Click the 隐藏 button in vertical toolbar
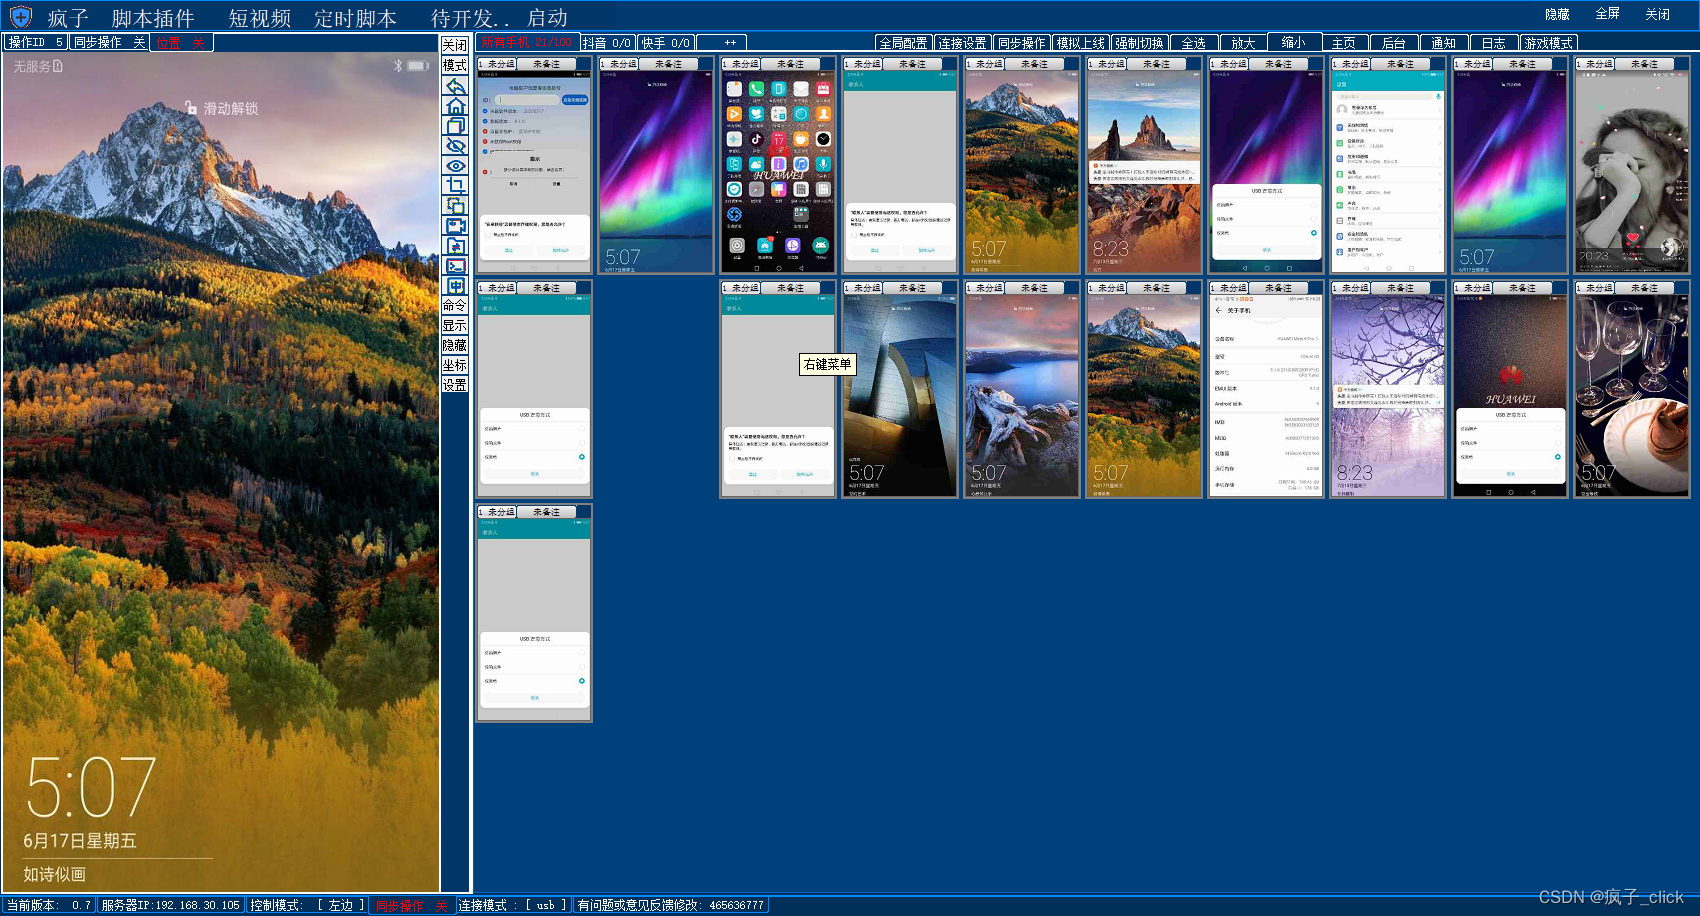This screenshot has height=916, width=1700. 455,345
